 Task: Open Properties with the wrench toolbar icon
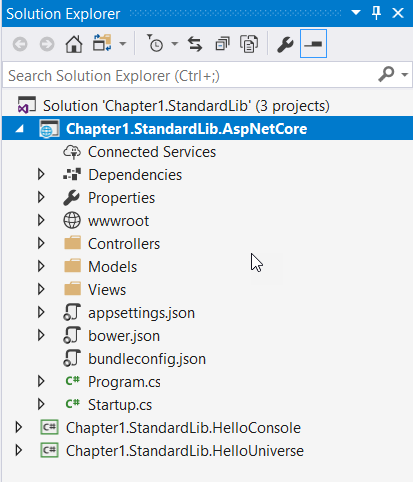pos(285,44)
